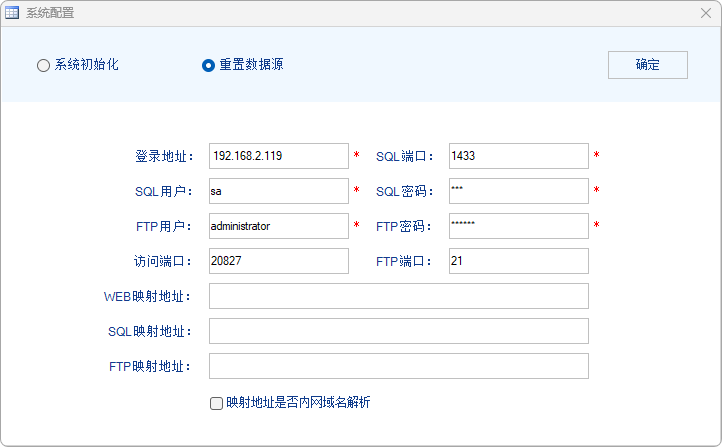Tick the 映射地址是否内网域名解析 checkbox
Screen dimensions: 722x447
[x=216, y=403]
